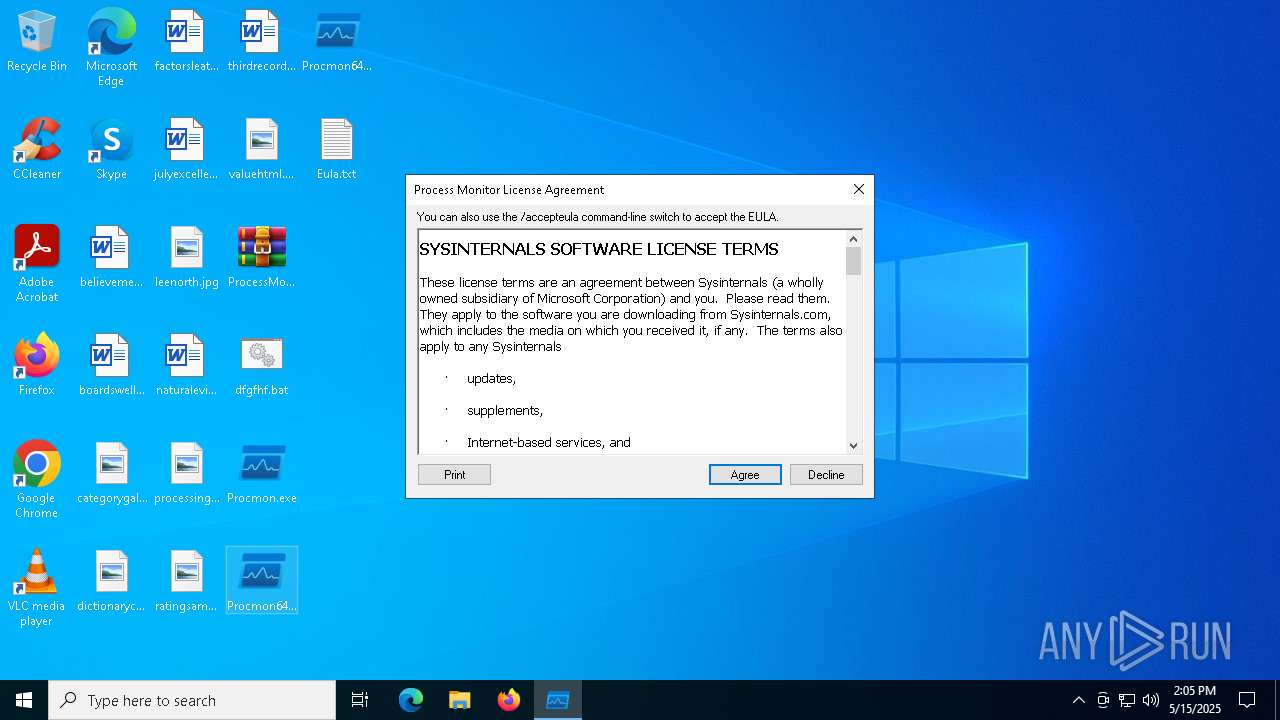Viewport: 1280px width, 720px height.
Task: Select the processing image file icon
Action: click(186, 474)
